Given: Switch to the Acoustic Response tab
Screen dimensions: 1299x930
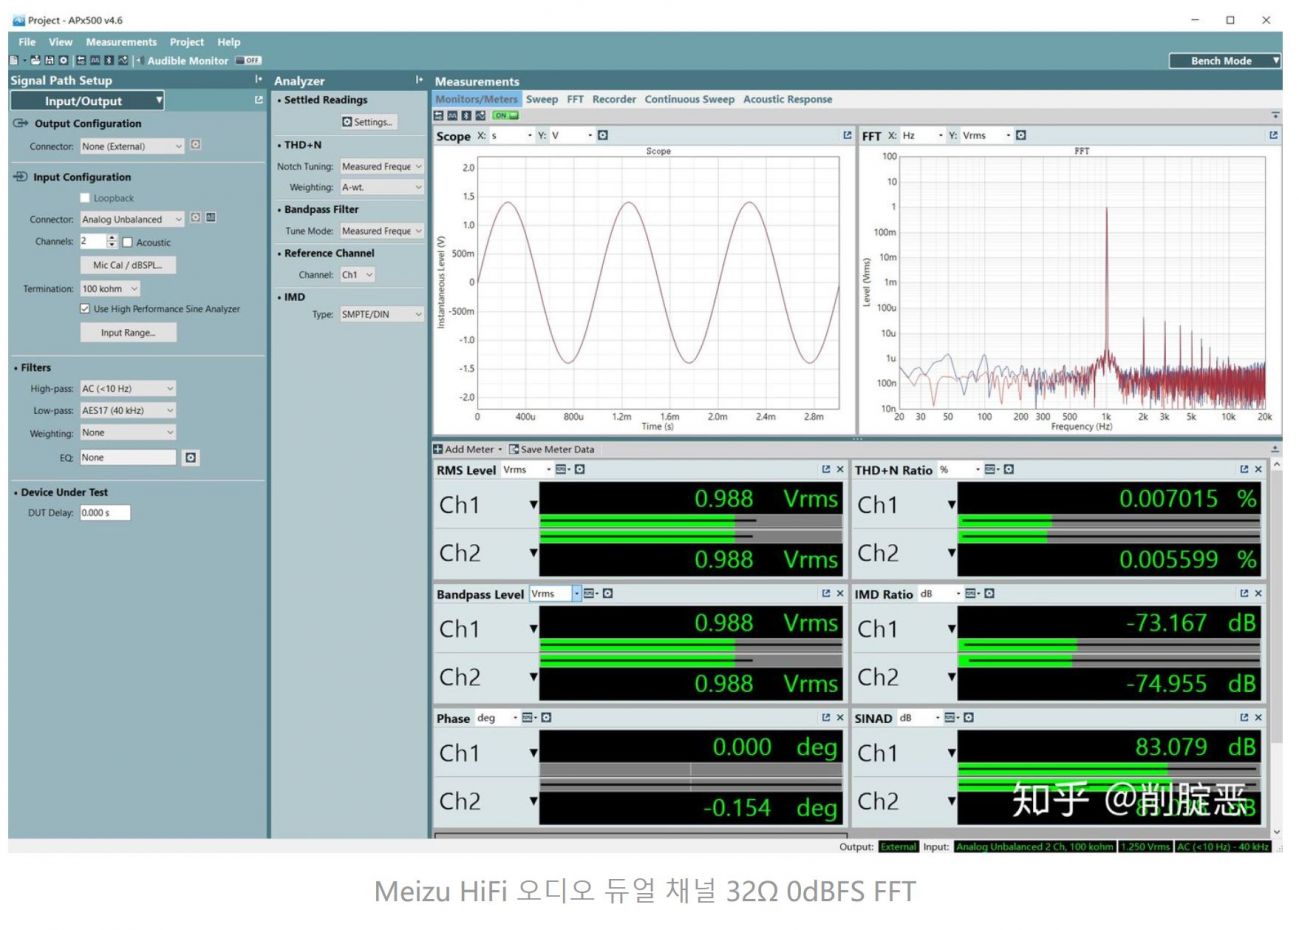Looking at the screenshot, I should pos(787,99).
